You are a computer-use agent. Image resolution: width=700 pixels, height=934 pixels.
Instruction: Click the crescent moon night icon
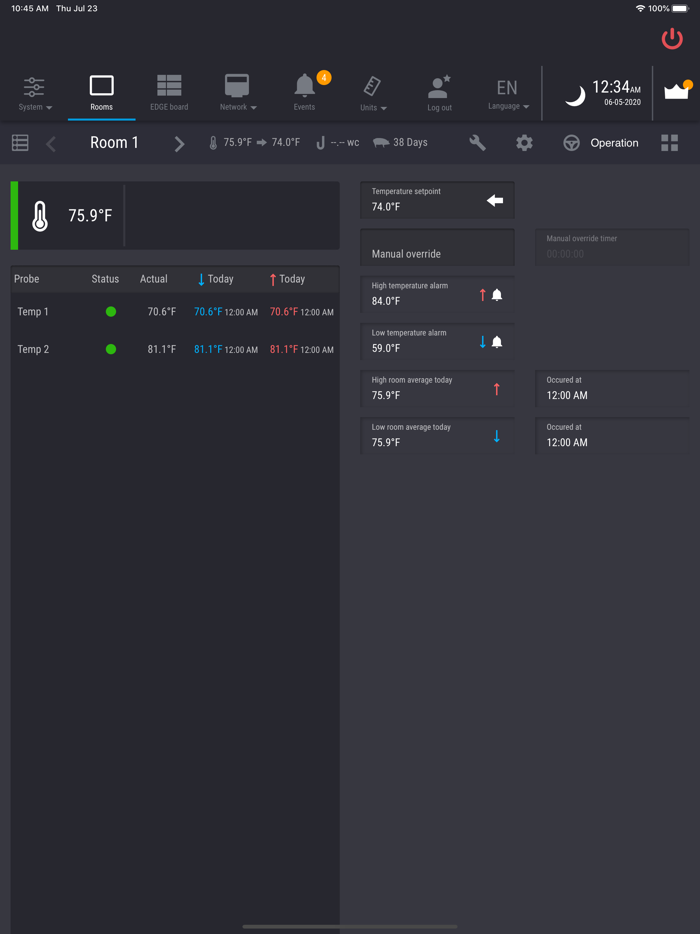click(x=574, y=95)
